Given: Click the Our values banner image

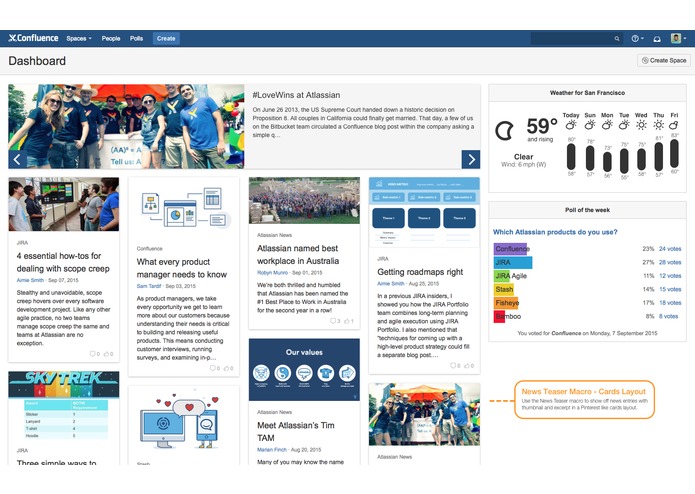Looking at the screenshot, I should coord(304,370).
